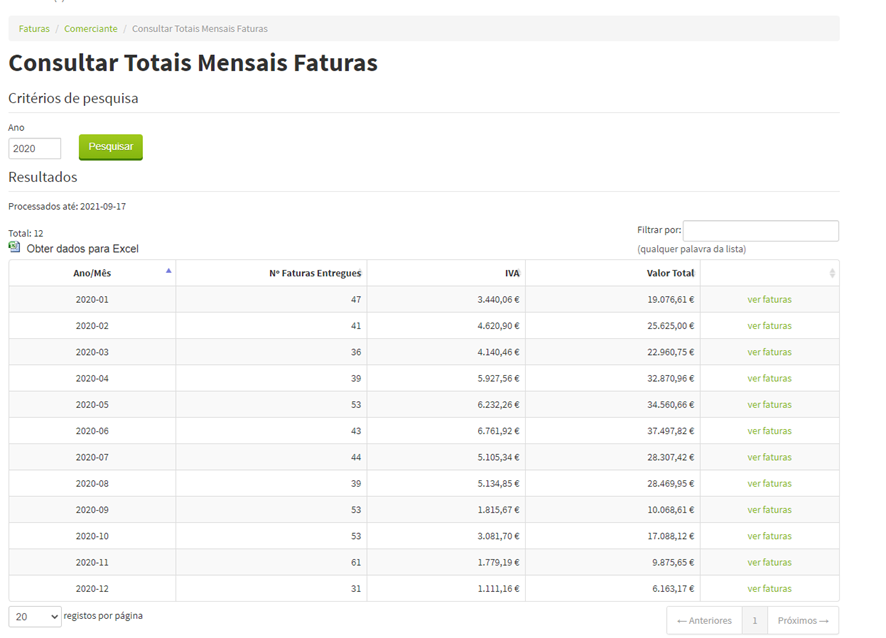Click the Excel icon next to Obter dados
The height and width of the screenshot is (638, 886).
click(x=14, y=247)
